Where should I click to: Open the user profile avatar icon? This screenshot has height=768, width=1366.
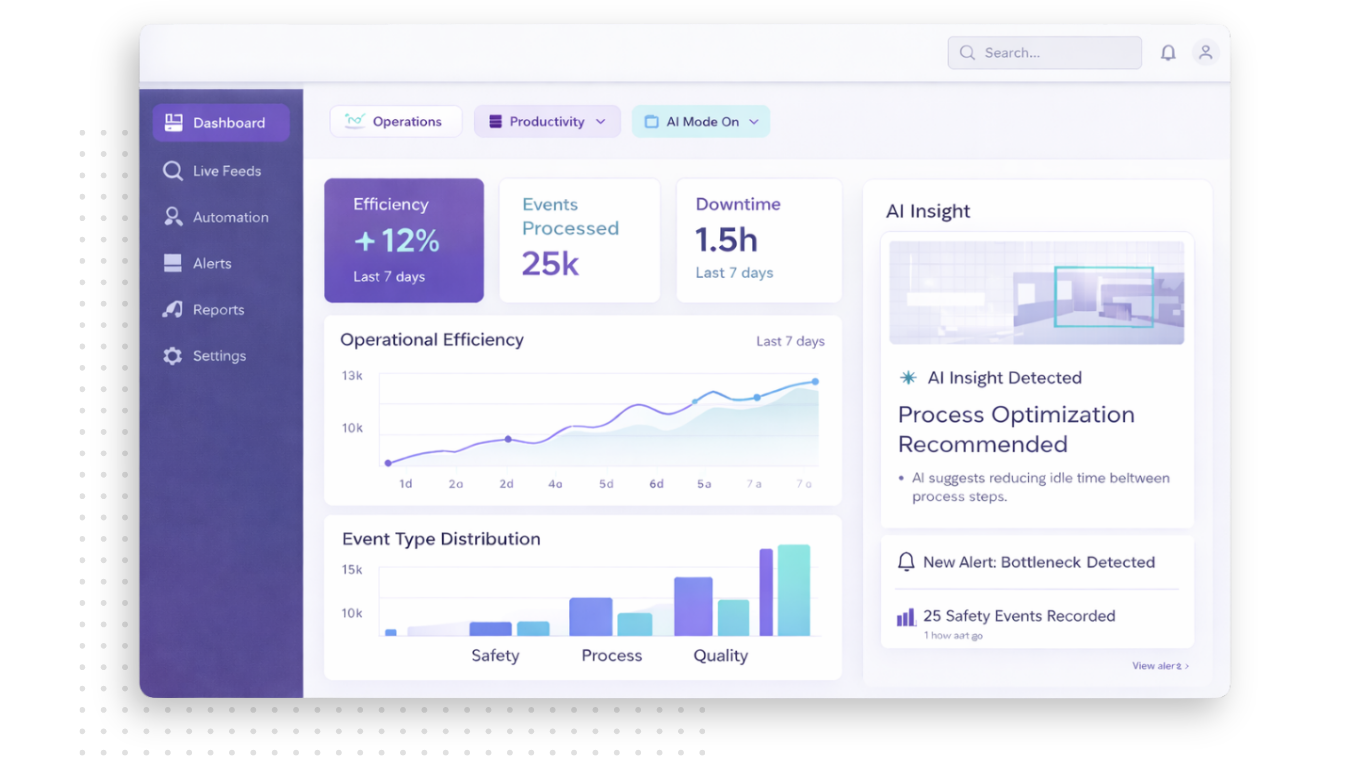point(1205,53)
